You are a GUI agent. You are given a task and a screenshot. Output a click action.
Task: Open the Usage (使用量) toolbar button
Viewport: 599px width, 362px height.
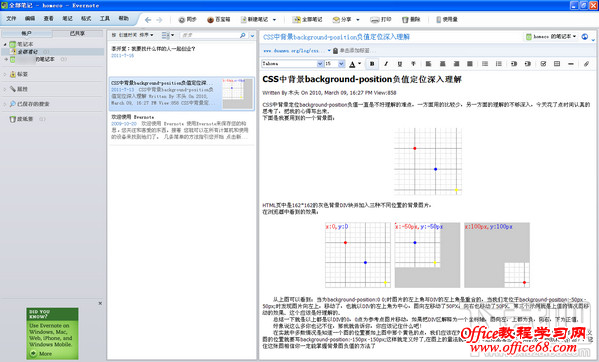[447, 19]
